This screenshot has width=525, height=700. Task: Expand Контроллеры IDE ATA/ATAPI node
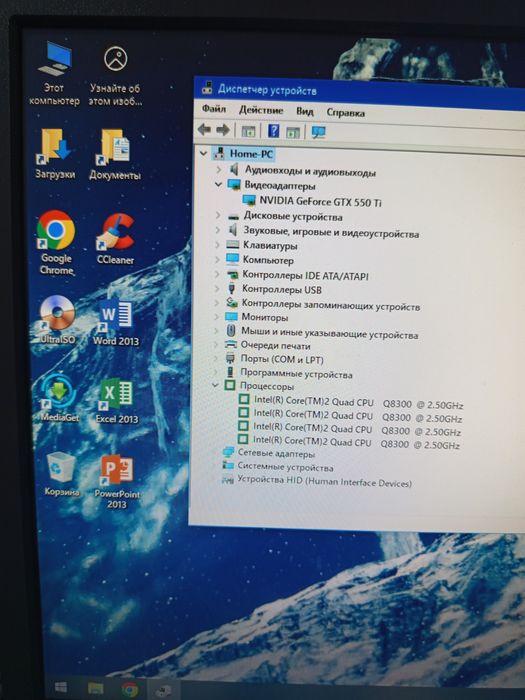click(217, 274)
